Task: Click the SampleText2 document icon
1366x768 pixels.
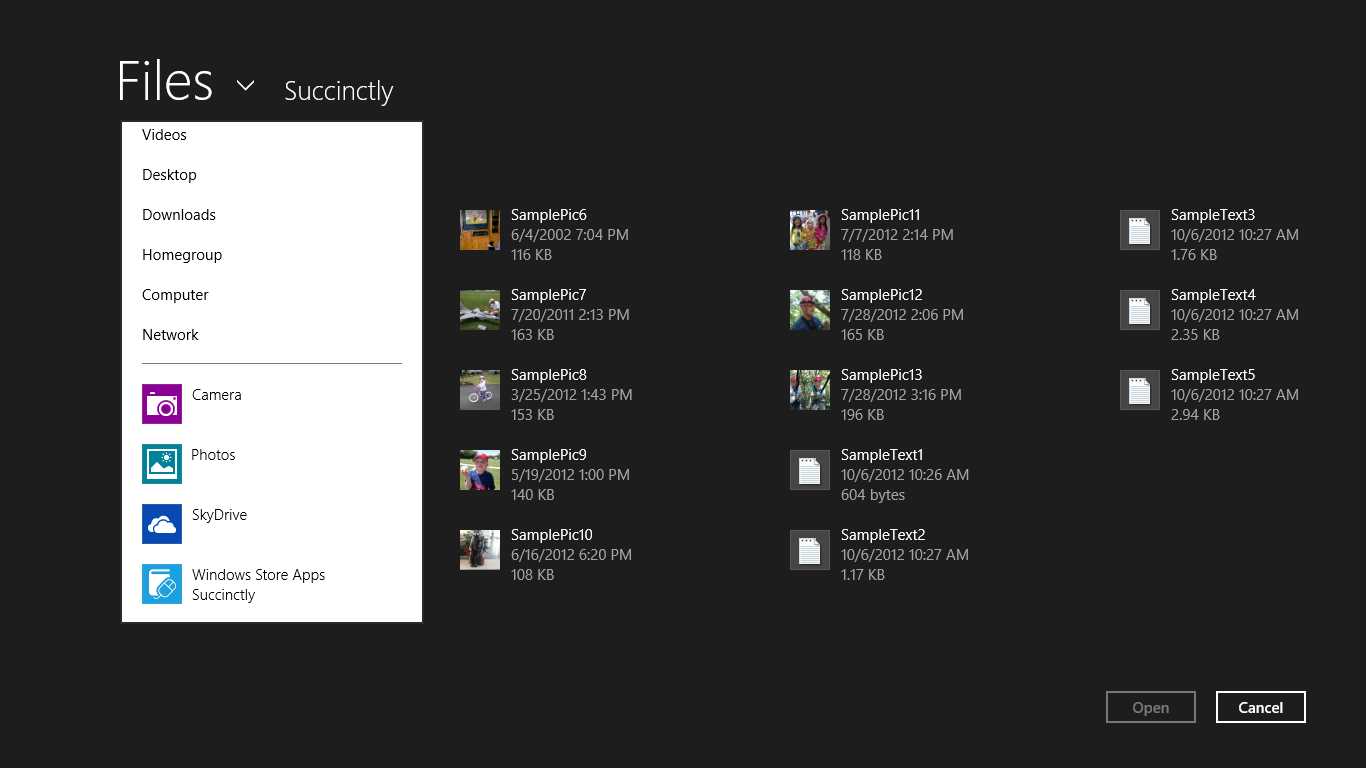Action: click(809, 550)
